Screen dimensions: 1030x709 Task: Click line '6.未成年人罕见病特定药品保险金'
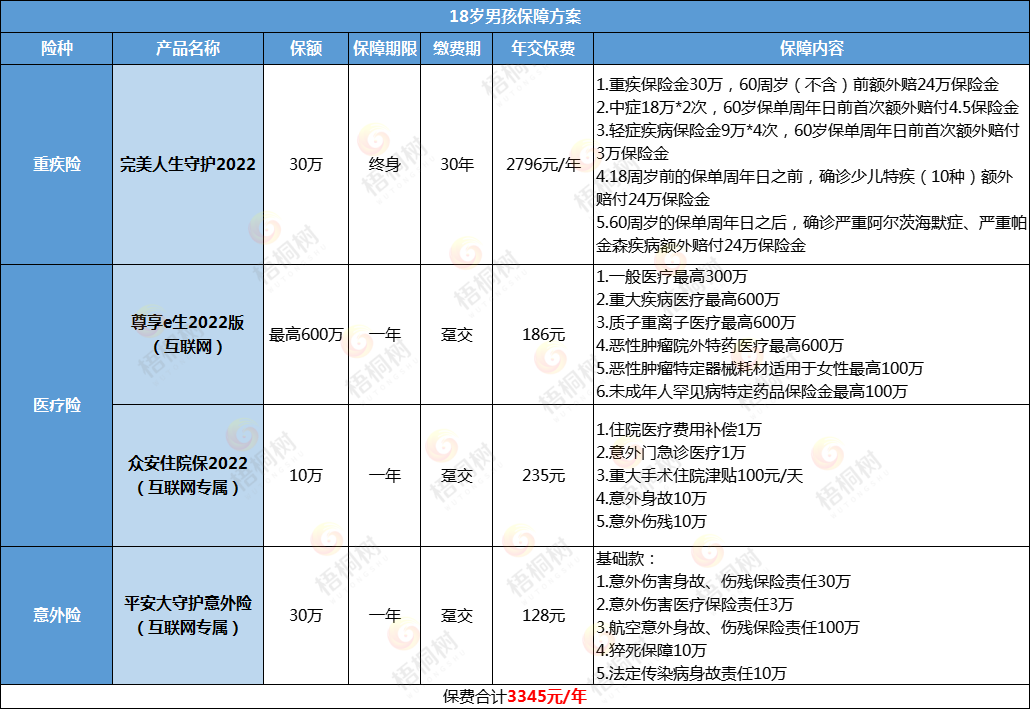[x=751, y=391]
